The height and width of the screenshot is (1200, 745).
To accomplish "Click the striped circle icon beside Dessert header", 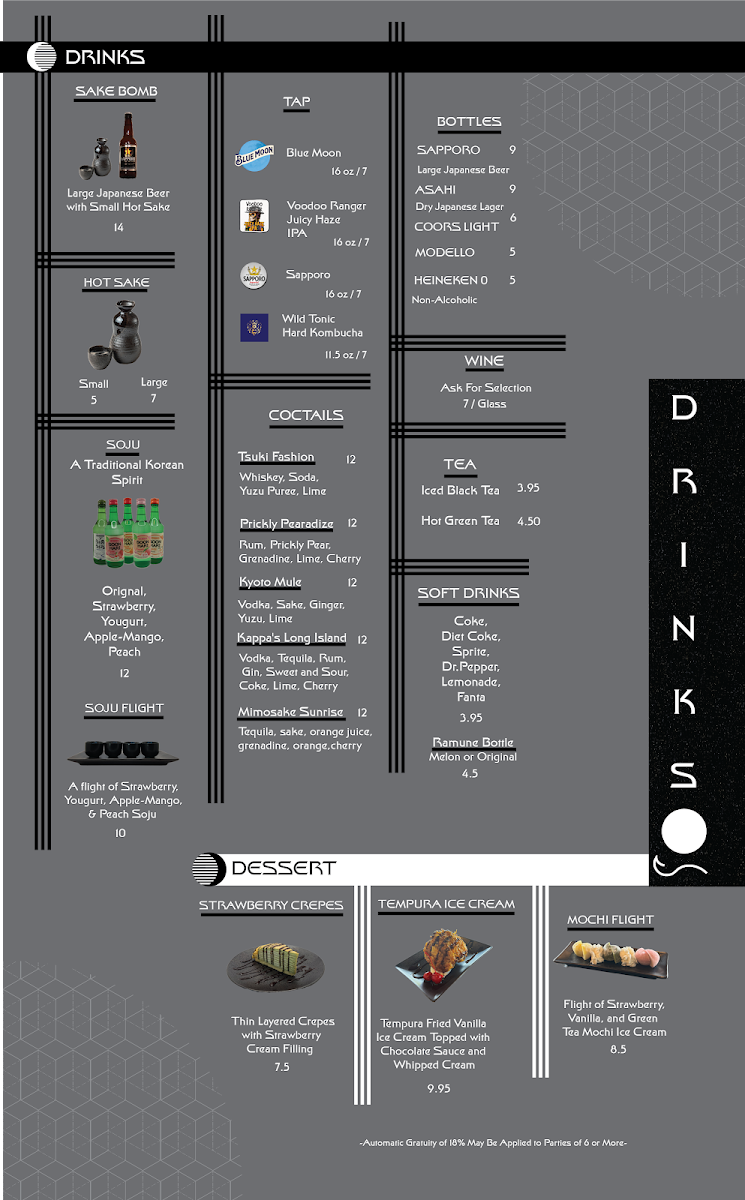I will click(x=208, y=869).
